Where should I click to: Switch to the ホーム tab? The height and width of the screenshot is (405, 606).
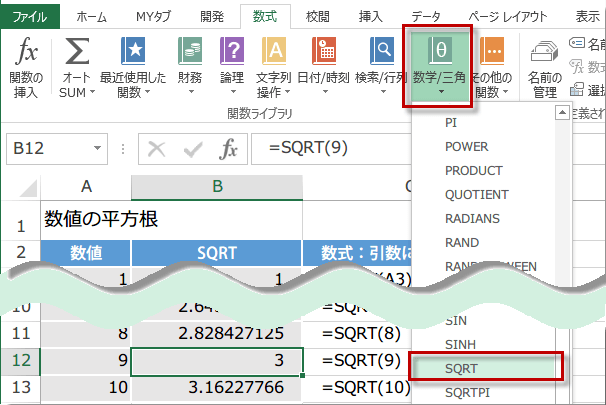(x=91, y=17)
